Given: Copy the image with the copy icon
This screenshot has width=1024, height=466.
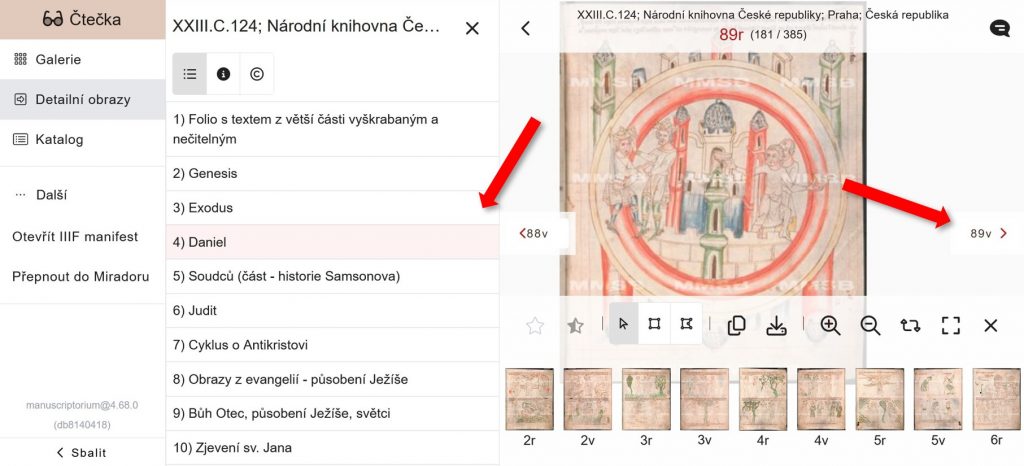Looking at the screenshot, I should [737, 325].
